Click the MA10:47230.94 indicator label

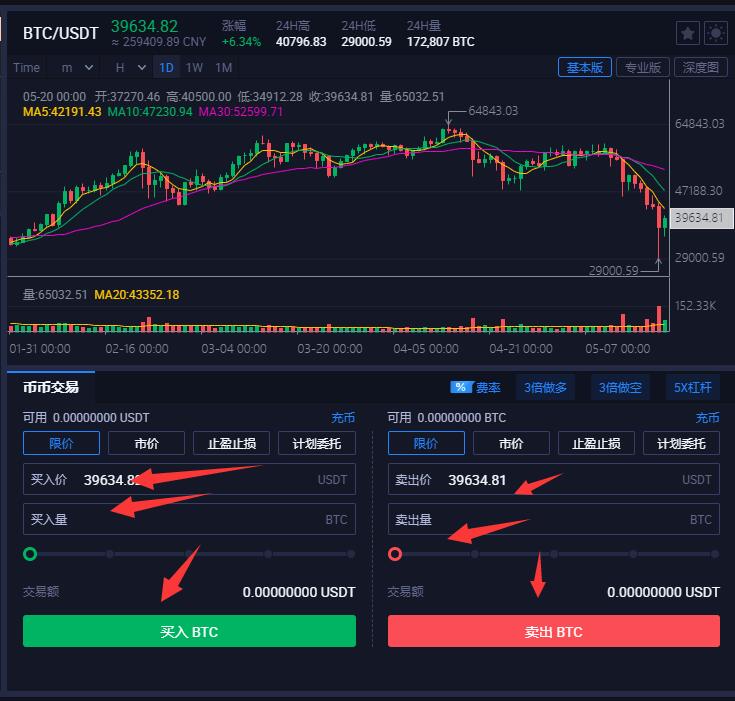tap(150, 112)
